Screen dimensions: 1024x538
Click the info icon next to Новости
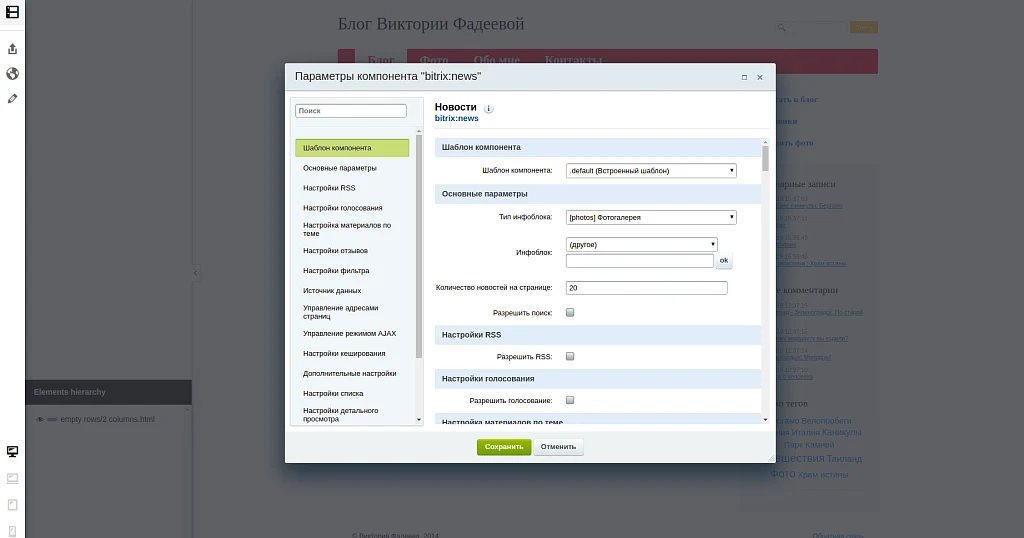[x=488, y=109]
